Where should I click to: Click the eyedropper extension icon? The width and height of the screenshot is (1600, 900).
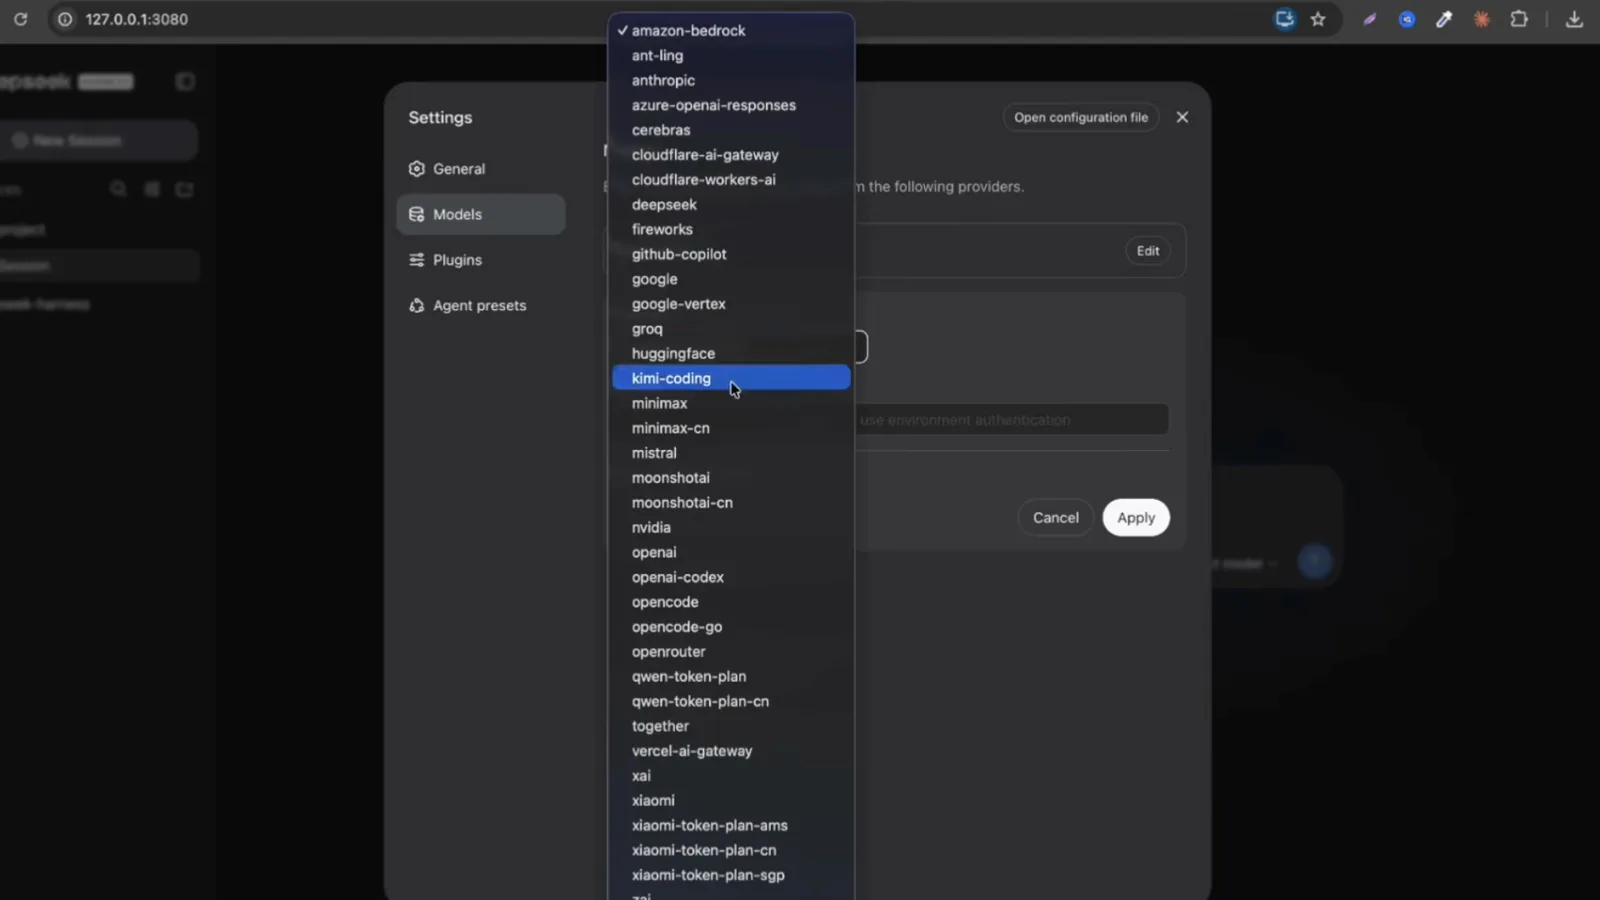pos(1444,19)
